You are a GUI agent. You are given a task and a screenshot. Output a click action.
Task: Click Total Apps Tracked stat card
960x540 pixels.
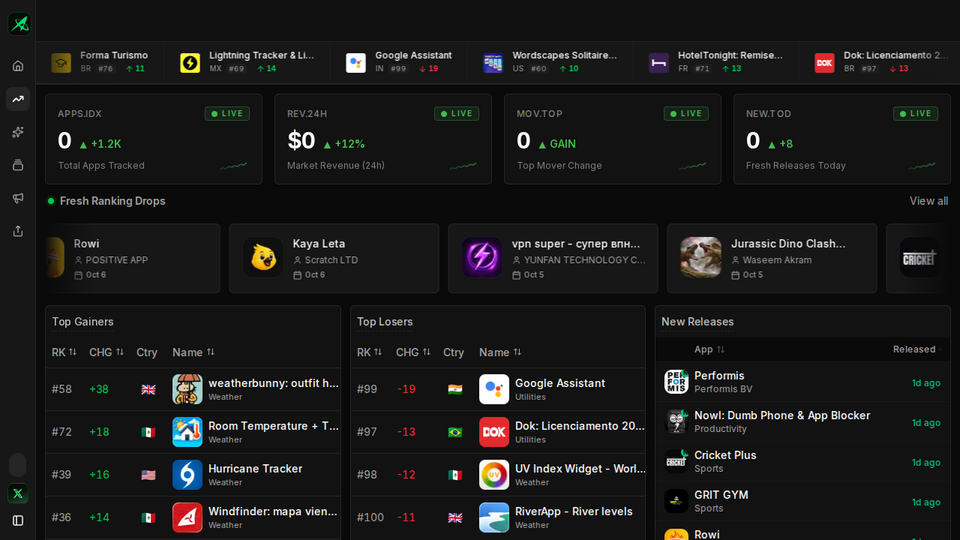(x=154, y=139)
